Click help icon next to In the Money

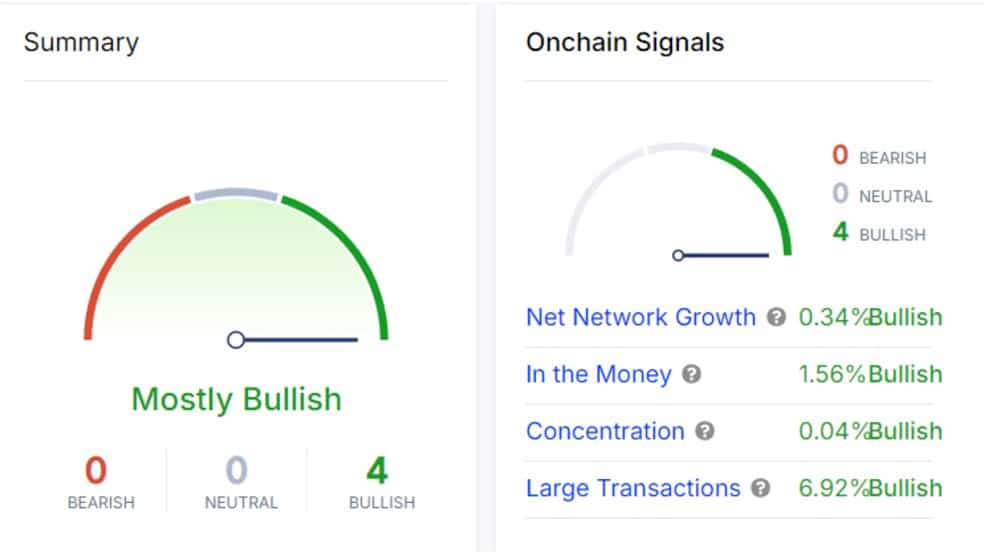pyautogui.click(x=692, y=374)
